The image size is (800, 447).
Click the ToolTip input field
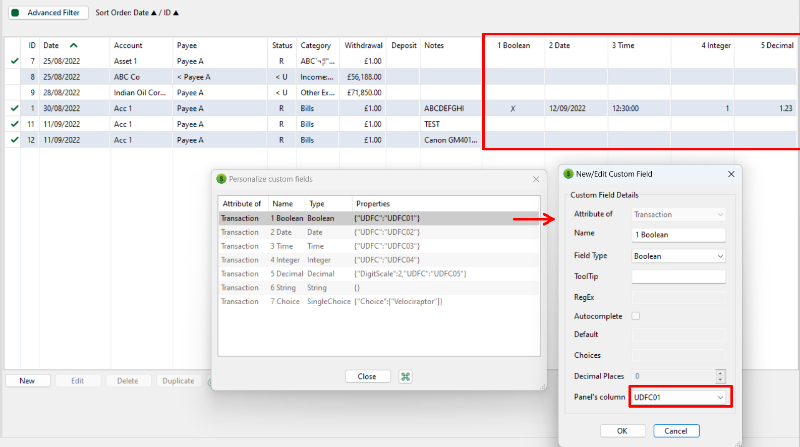coord(678,277)
